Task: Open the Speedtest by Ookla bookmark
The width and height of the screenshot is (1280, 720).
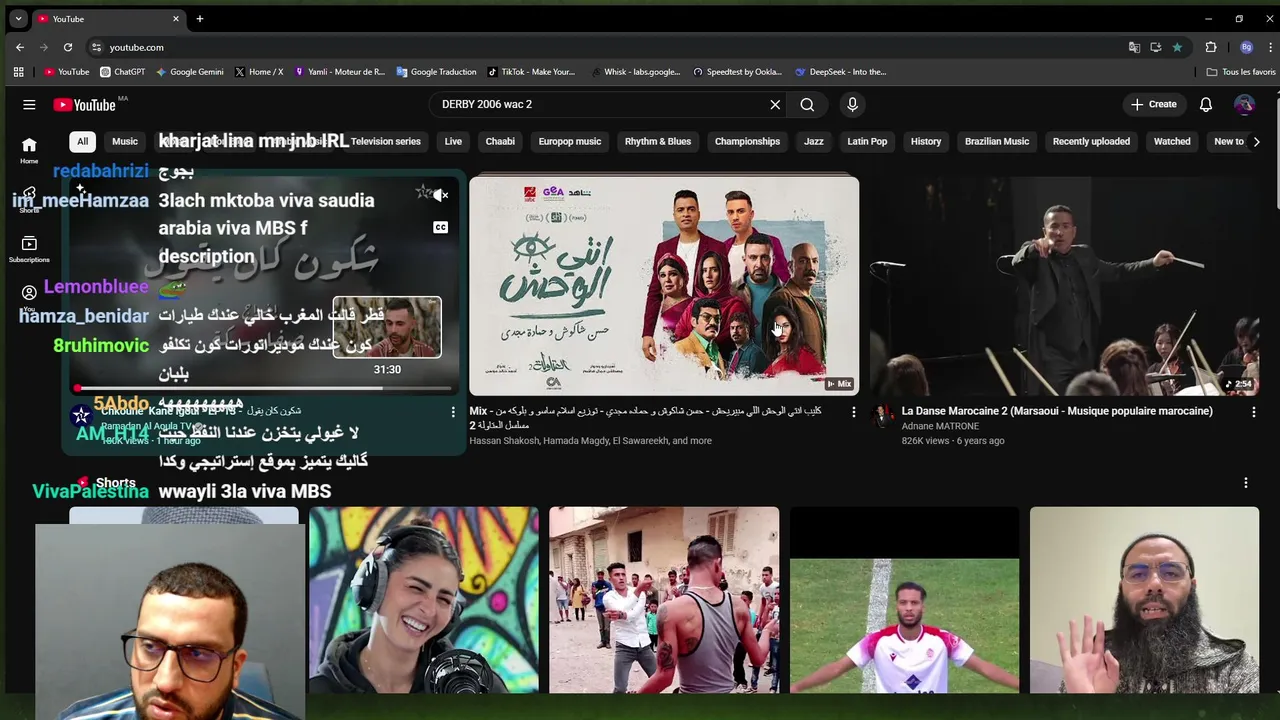Action: [737, 72]
